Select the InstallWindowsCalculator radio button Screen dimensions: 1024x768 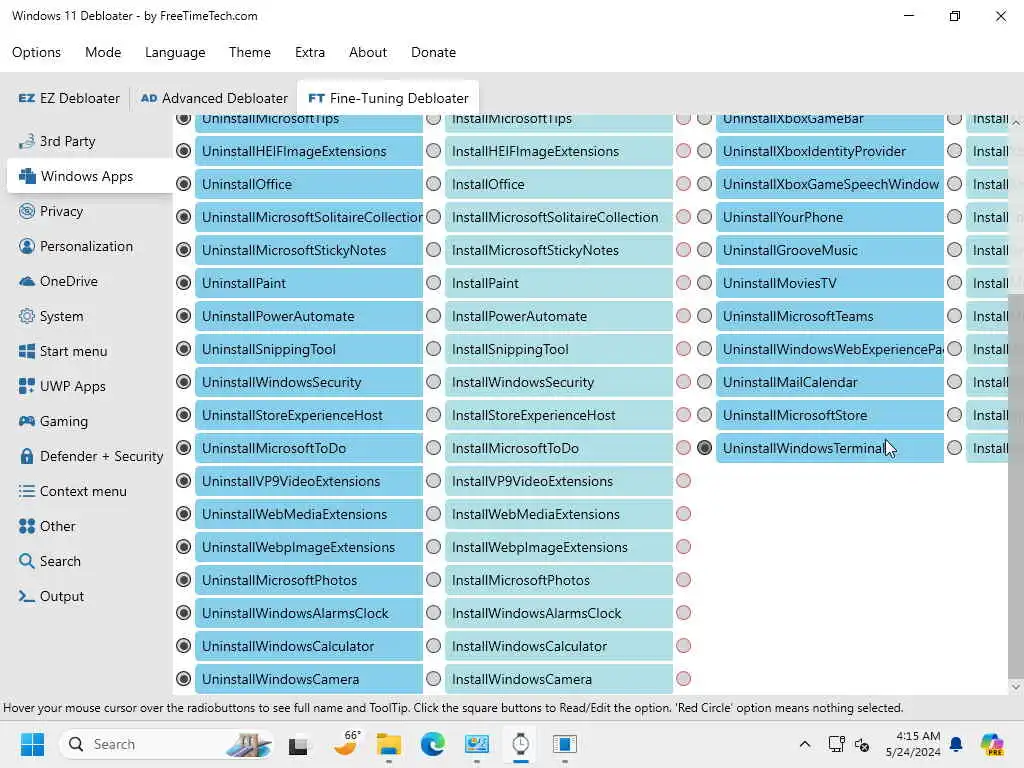tap(434, 646)
